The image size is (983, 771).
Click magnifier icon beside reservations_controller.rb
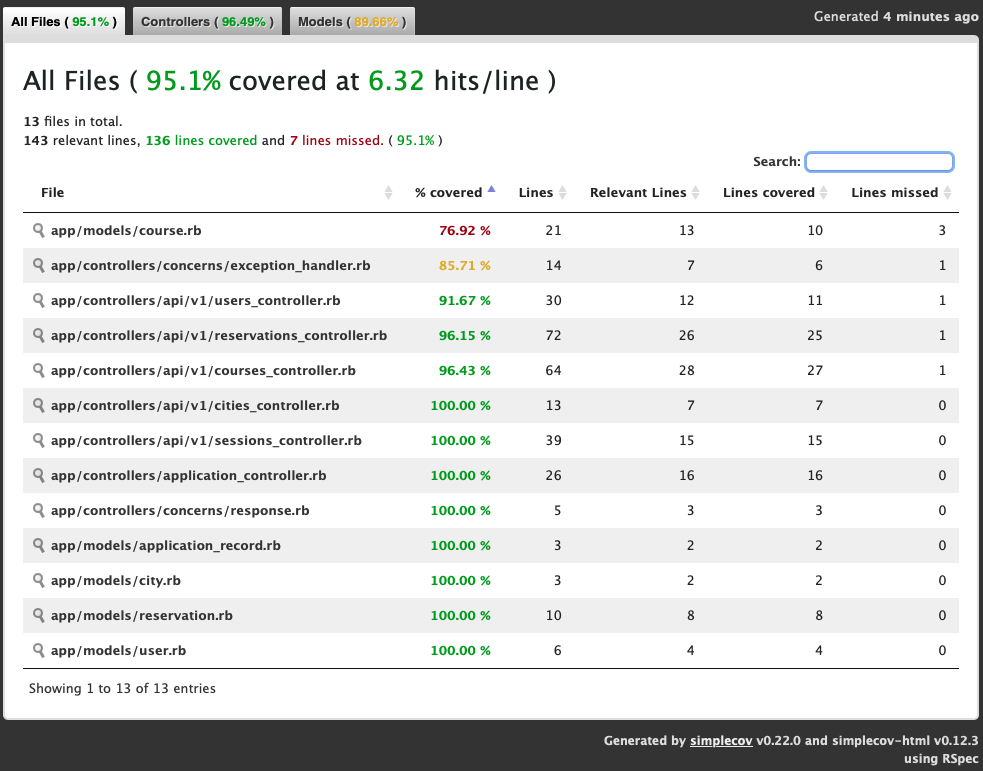tap(39, 336)
